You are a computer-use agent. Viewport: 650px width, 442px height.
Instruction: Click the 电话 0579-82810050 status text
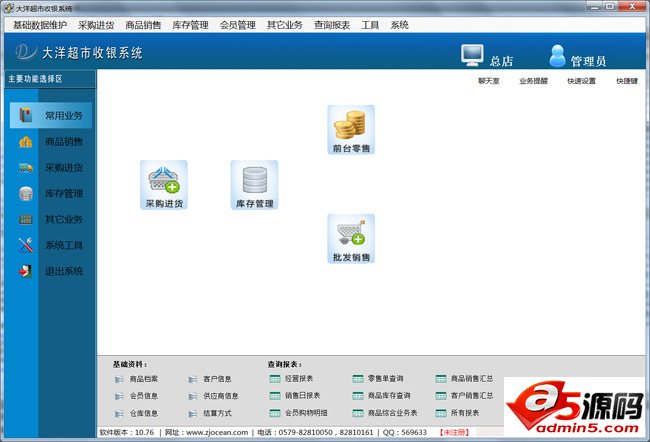coord(315,432)
